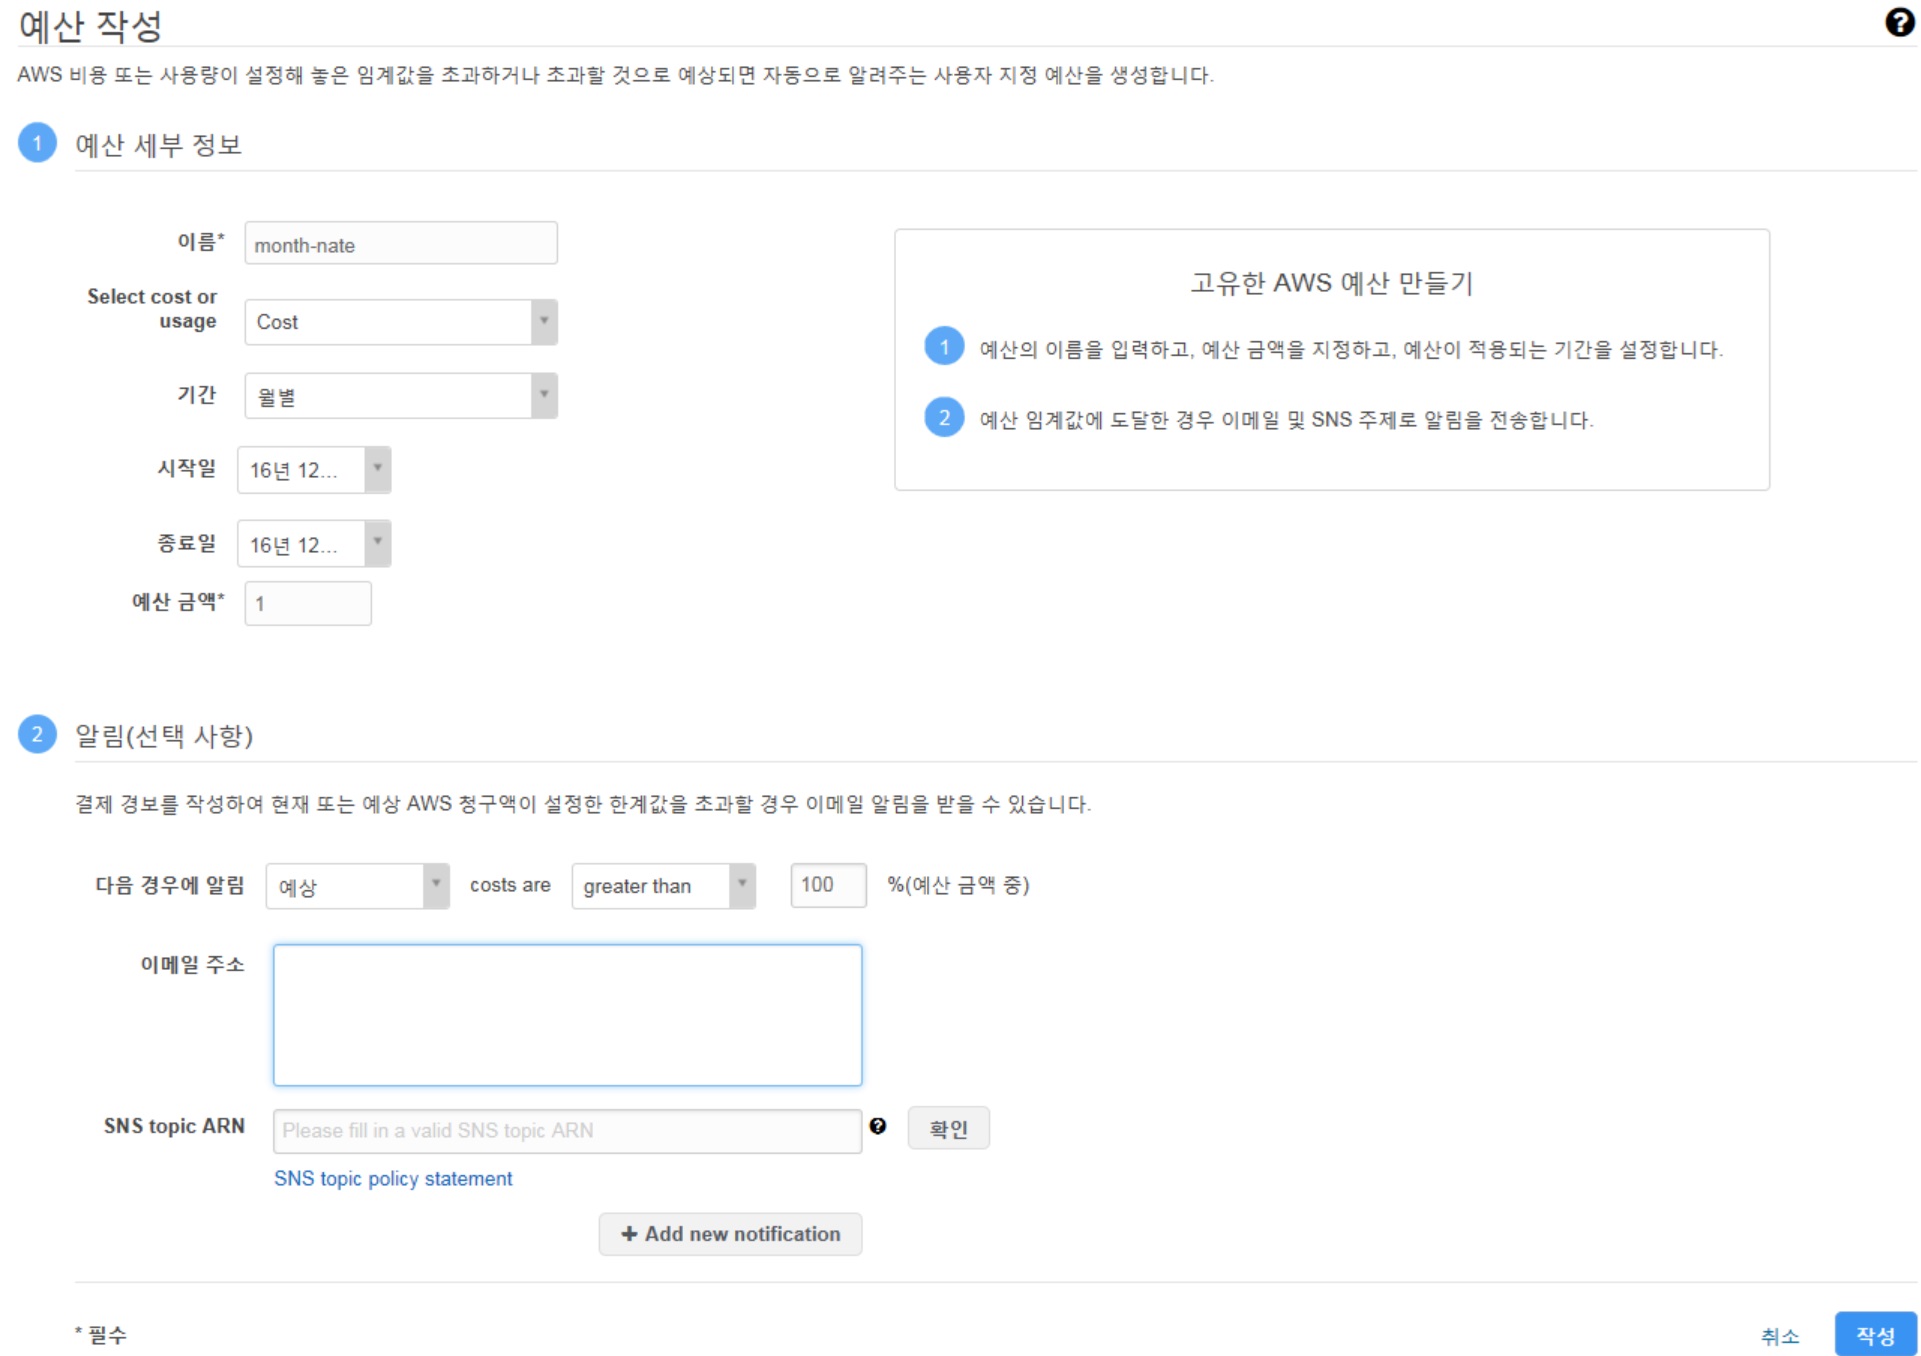
Task: Click the threshold percent field showing 100
Action: [x=828, y=885]
